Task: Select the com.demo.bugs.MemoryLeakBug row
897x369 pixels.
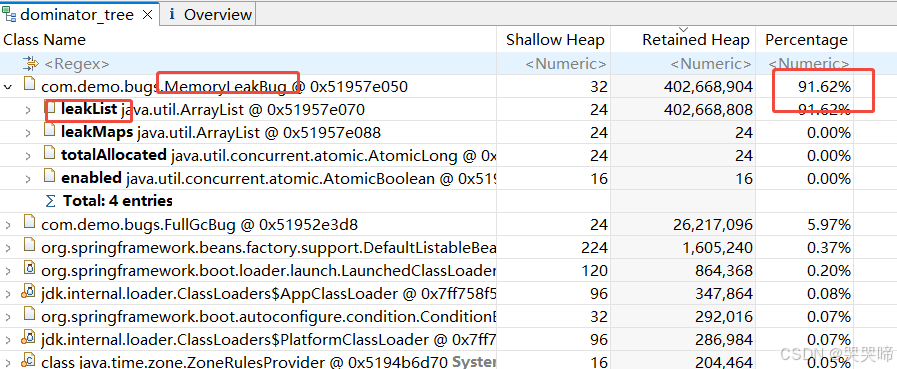Action: pos(224,87)
